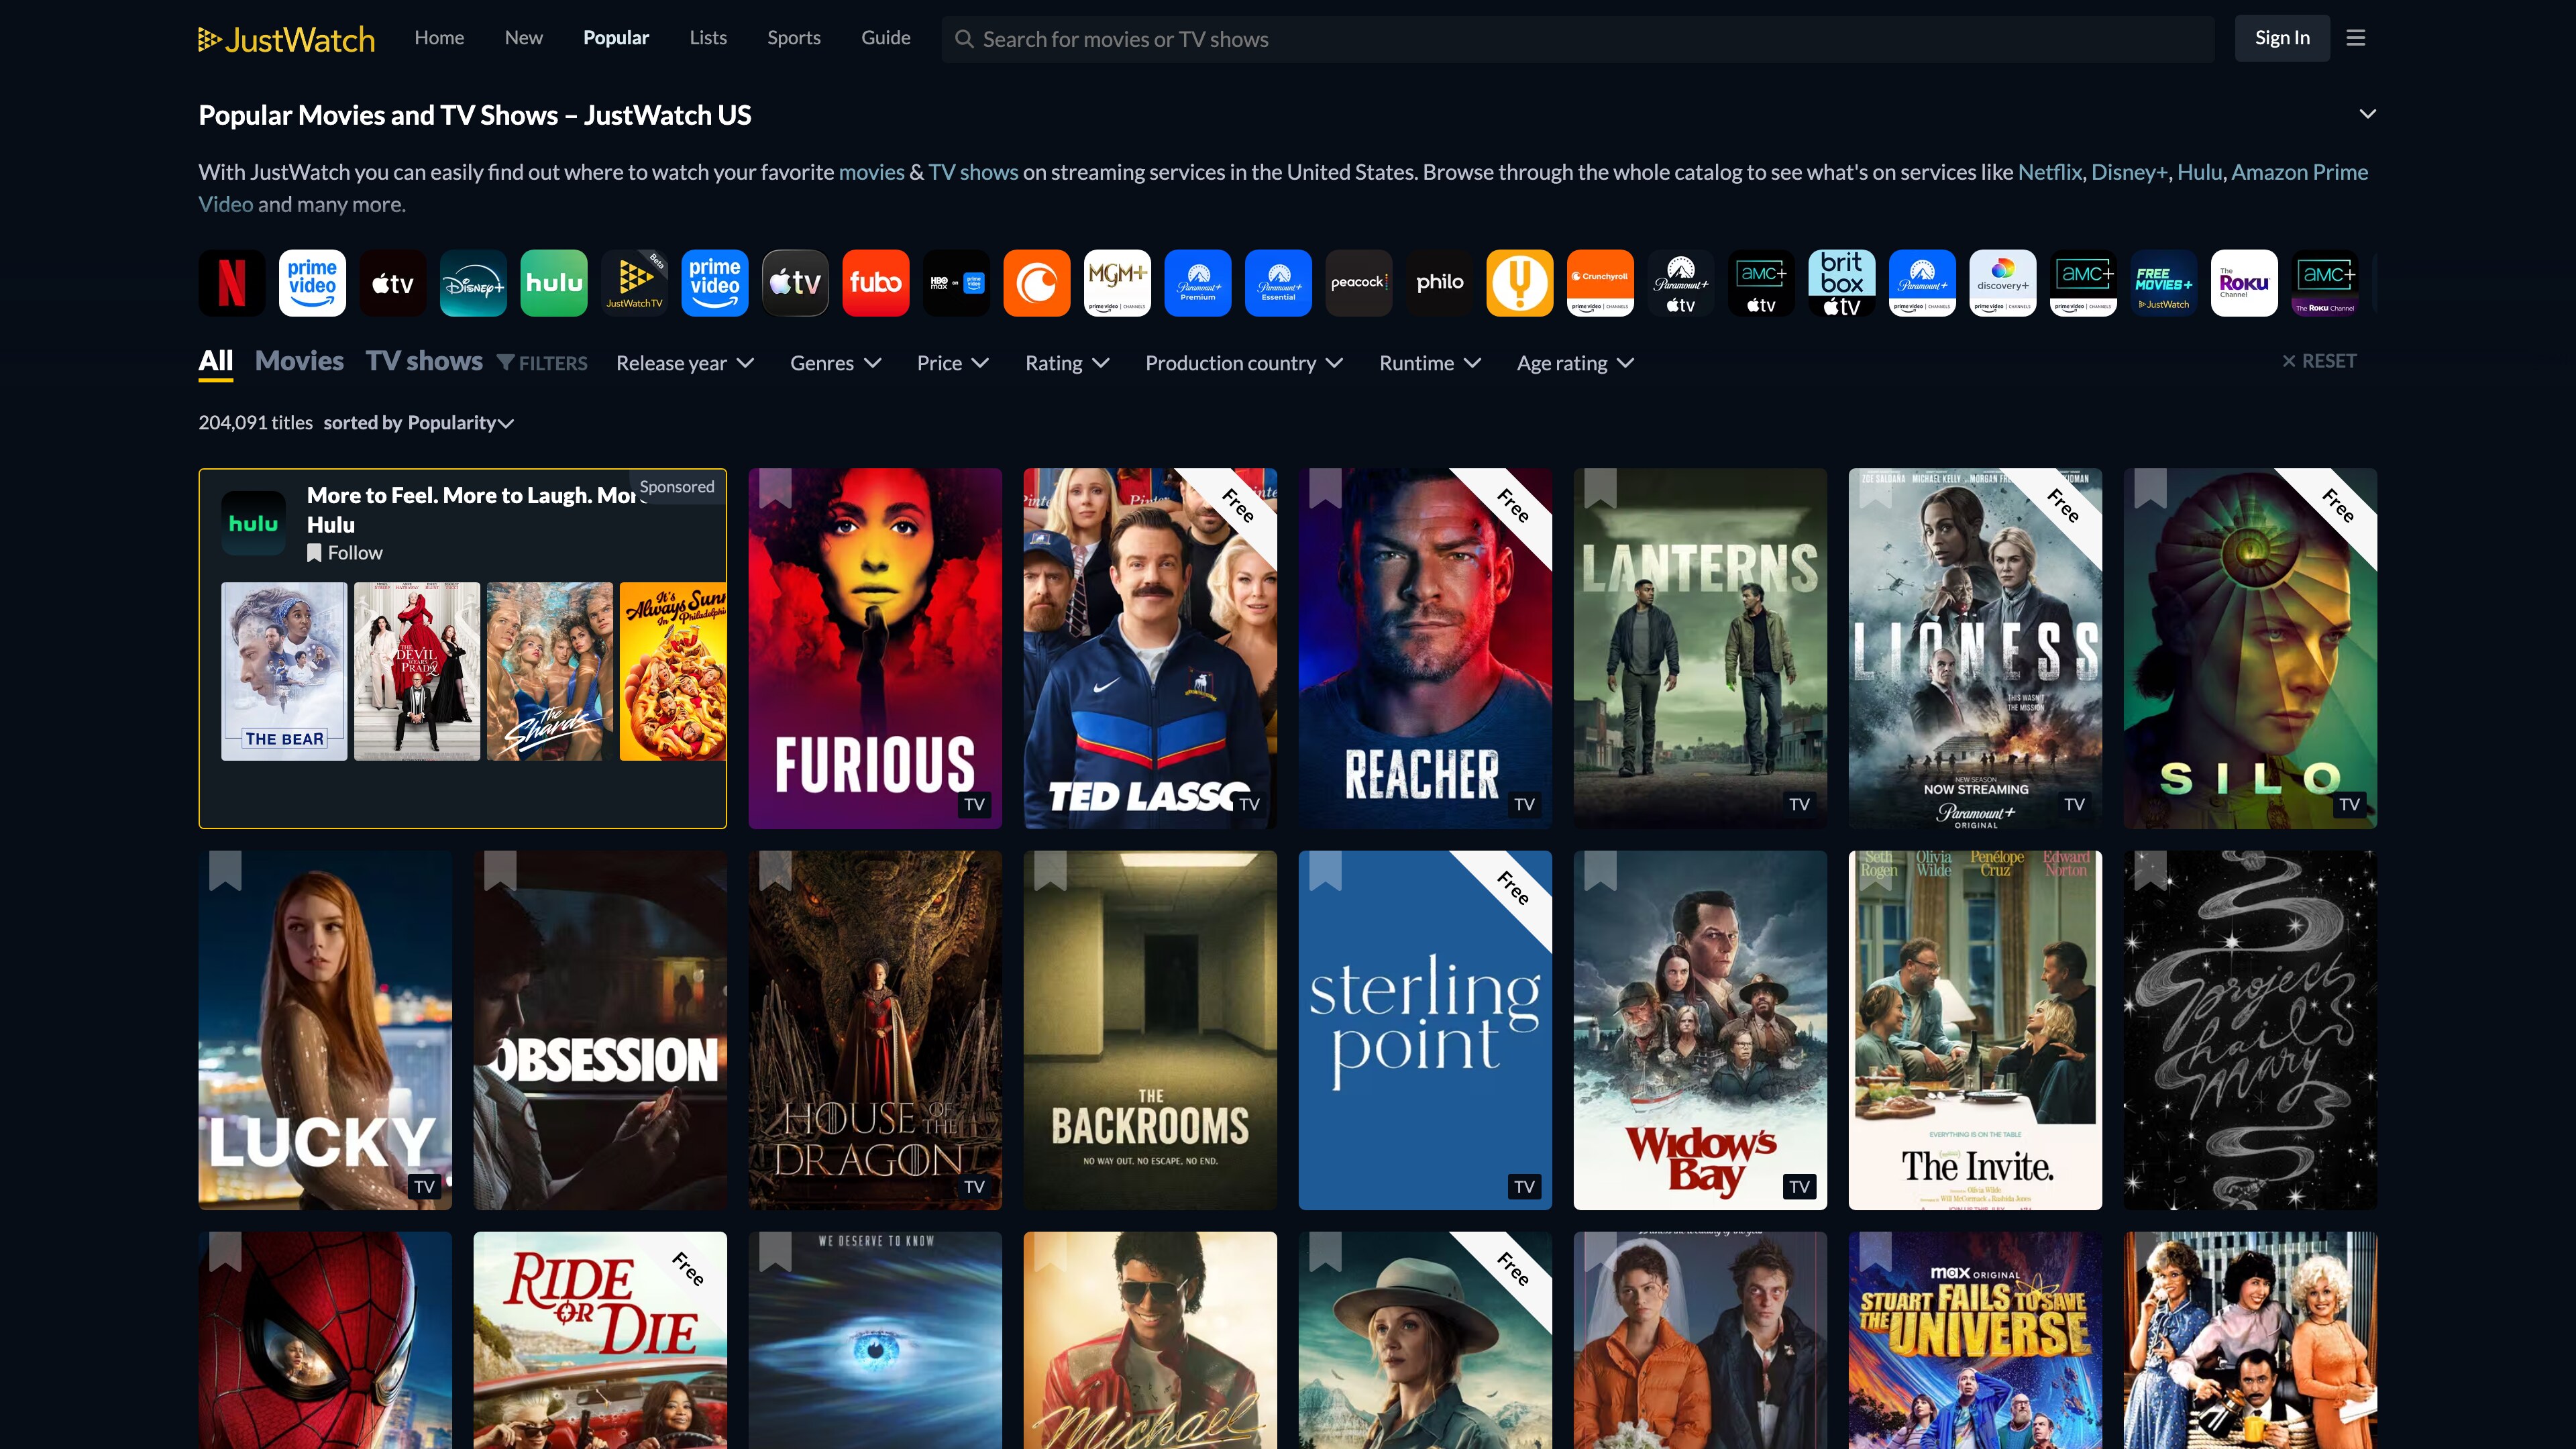Toggle Follow for the Hulu sponsored list
2576x1449 pixels.
[x=345, y=553]
